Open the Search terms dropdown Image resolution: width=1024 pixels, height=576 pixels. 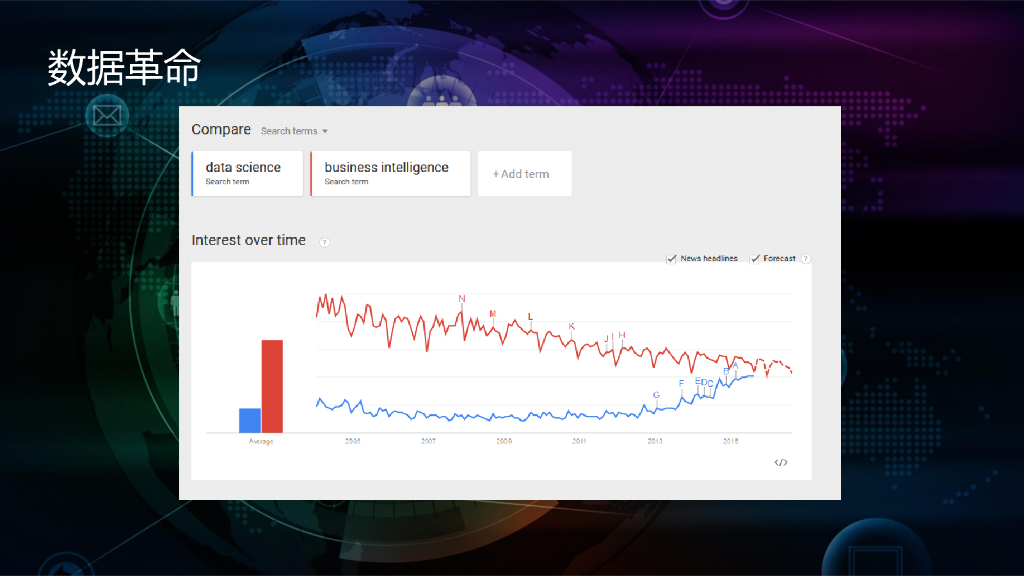point(295,131)
